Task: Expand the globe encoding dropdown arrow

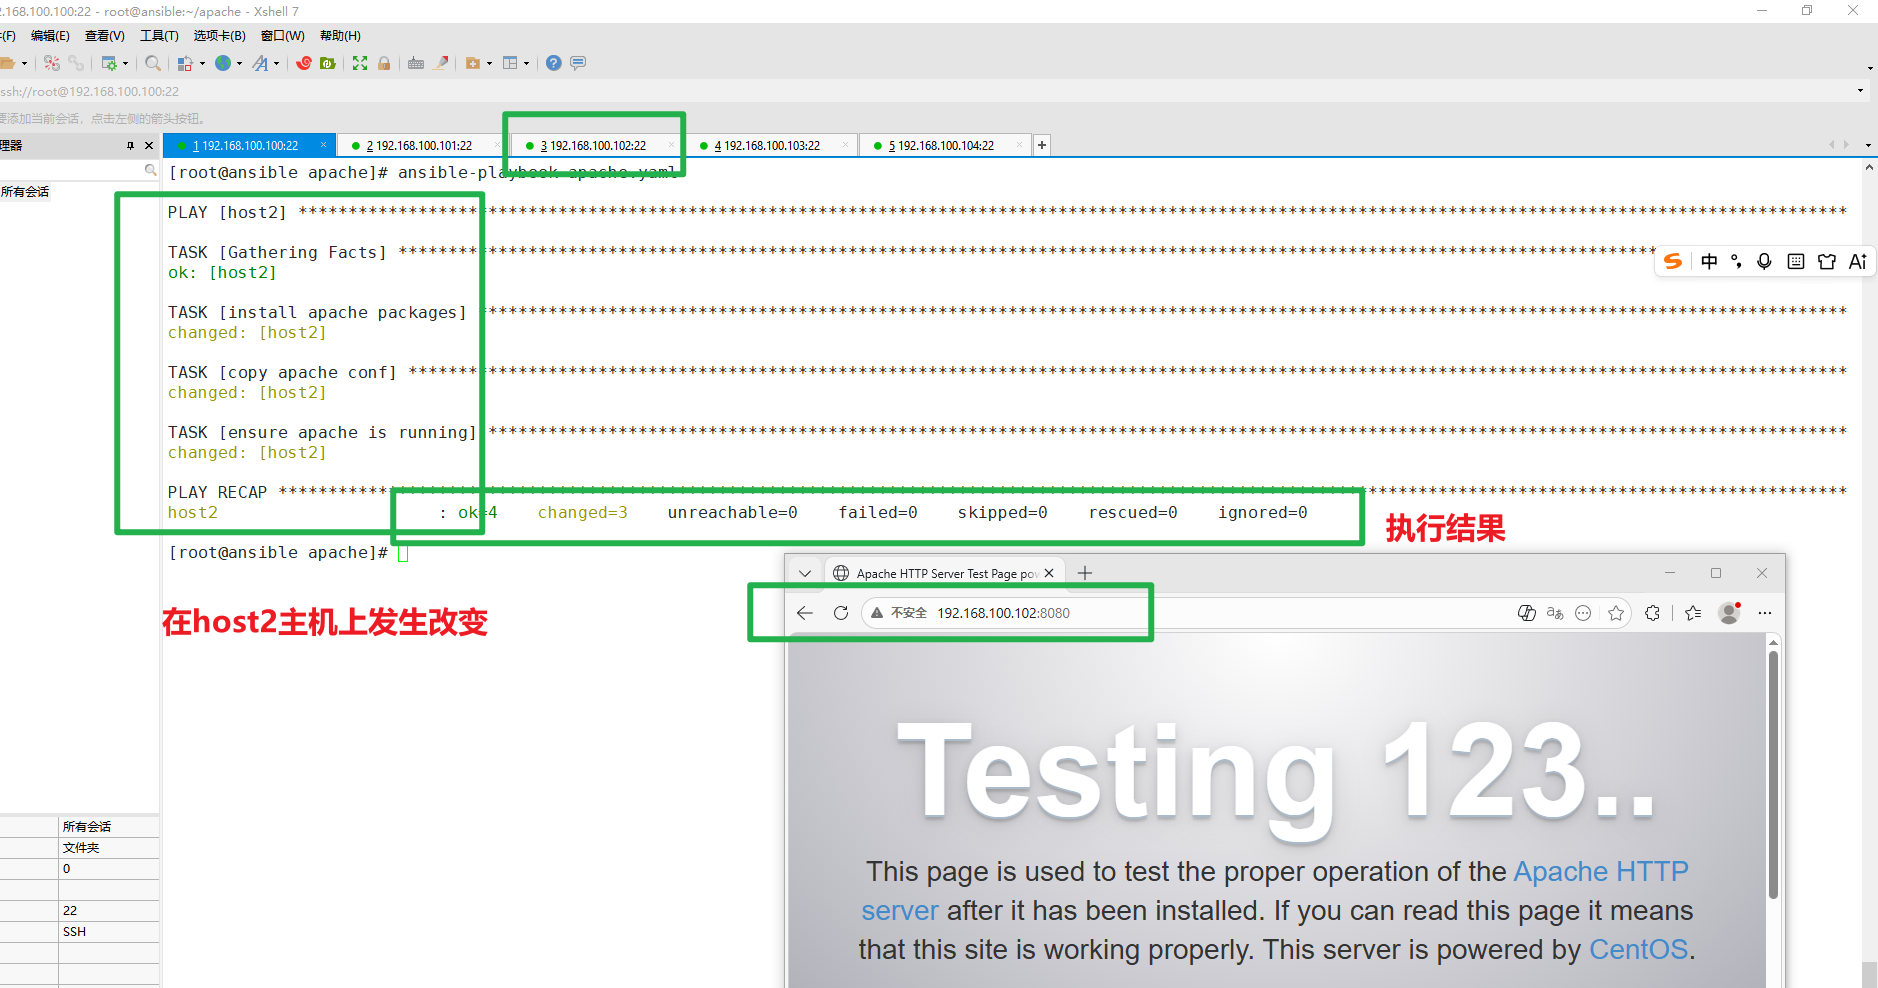Action: click(x=239, y=64)
